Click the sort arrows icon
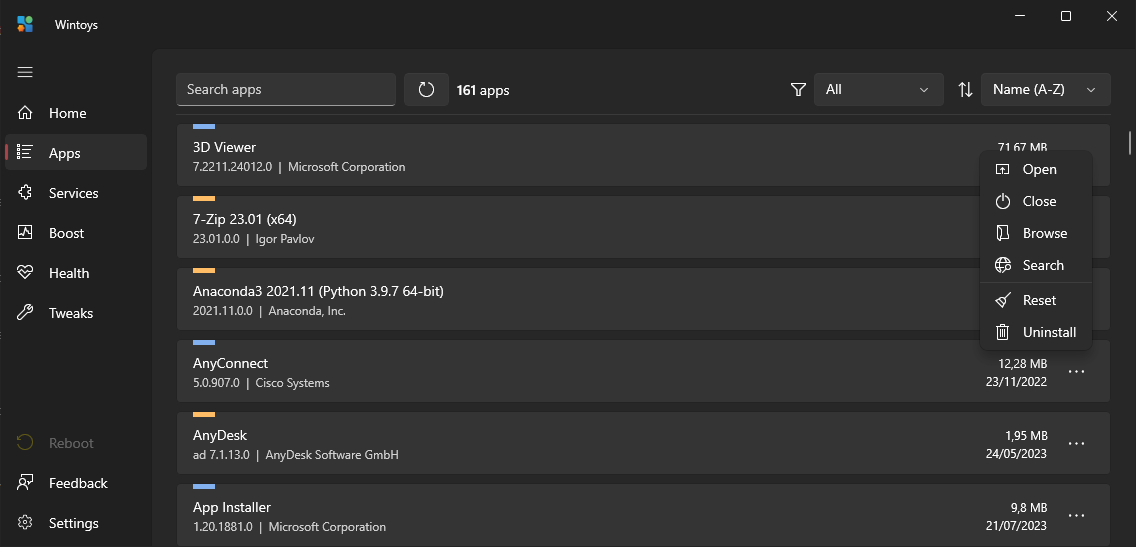 [965, 90]
